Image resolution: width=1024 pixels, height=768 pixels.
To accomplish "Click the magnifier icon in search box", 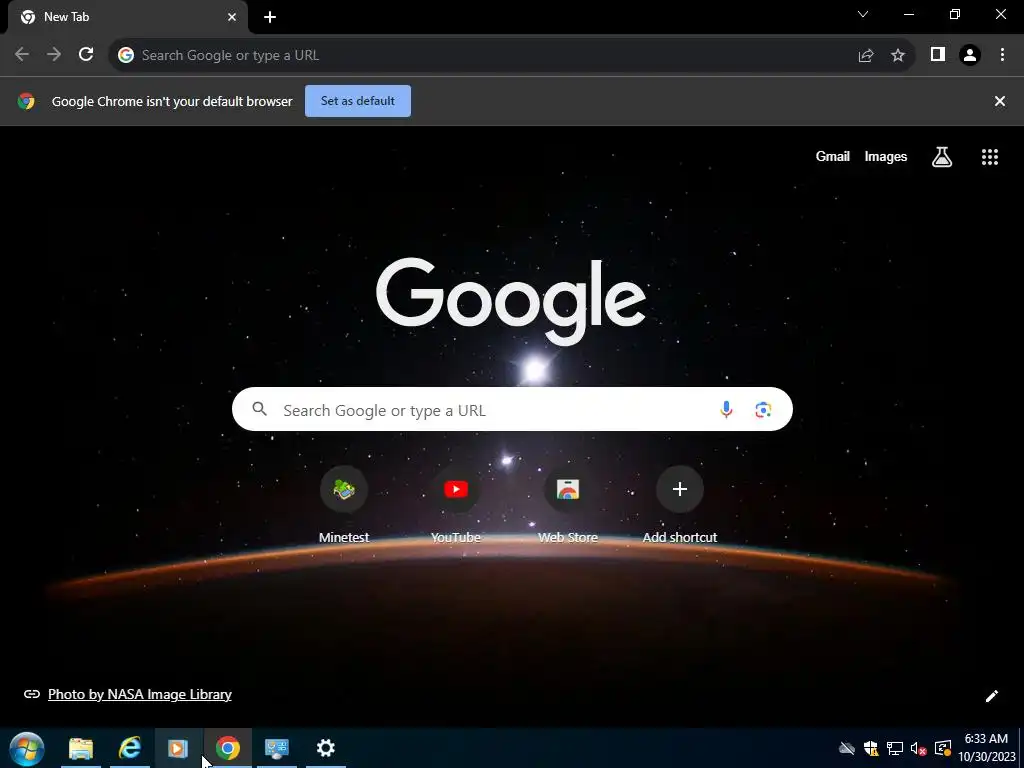I will [260, 409].
